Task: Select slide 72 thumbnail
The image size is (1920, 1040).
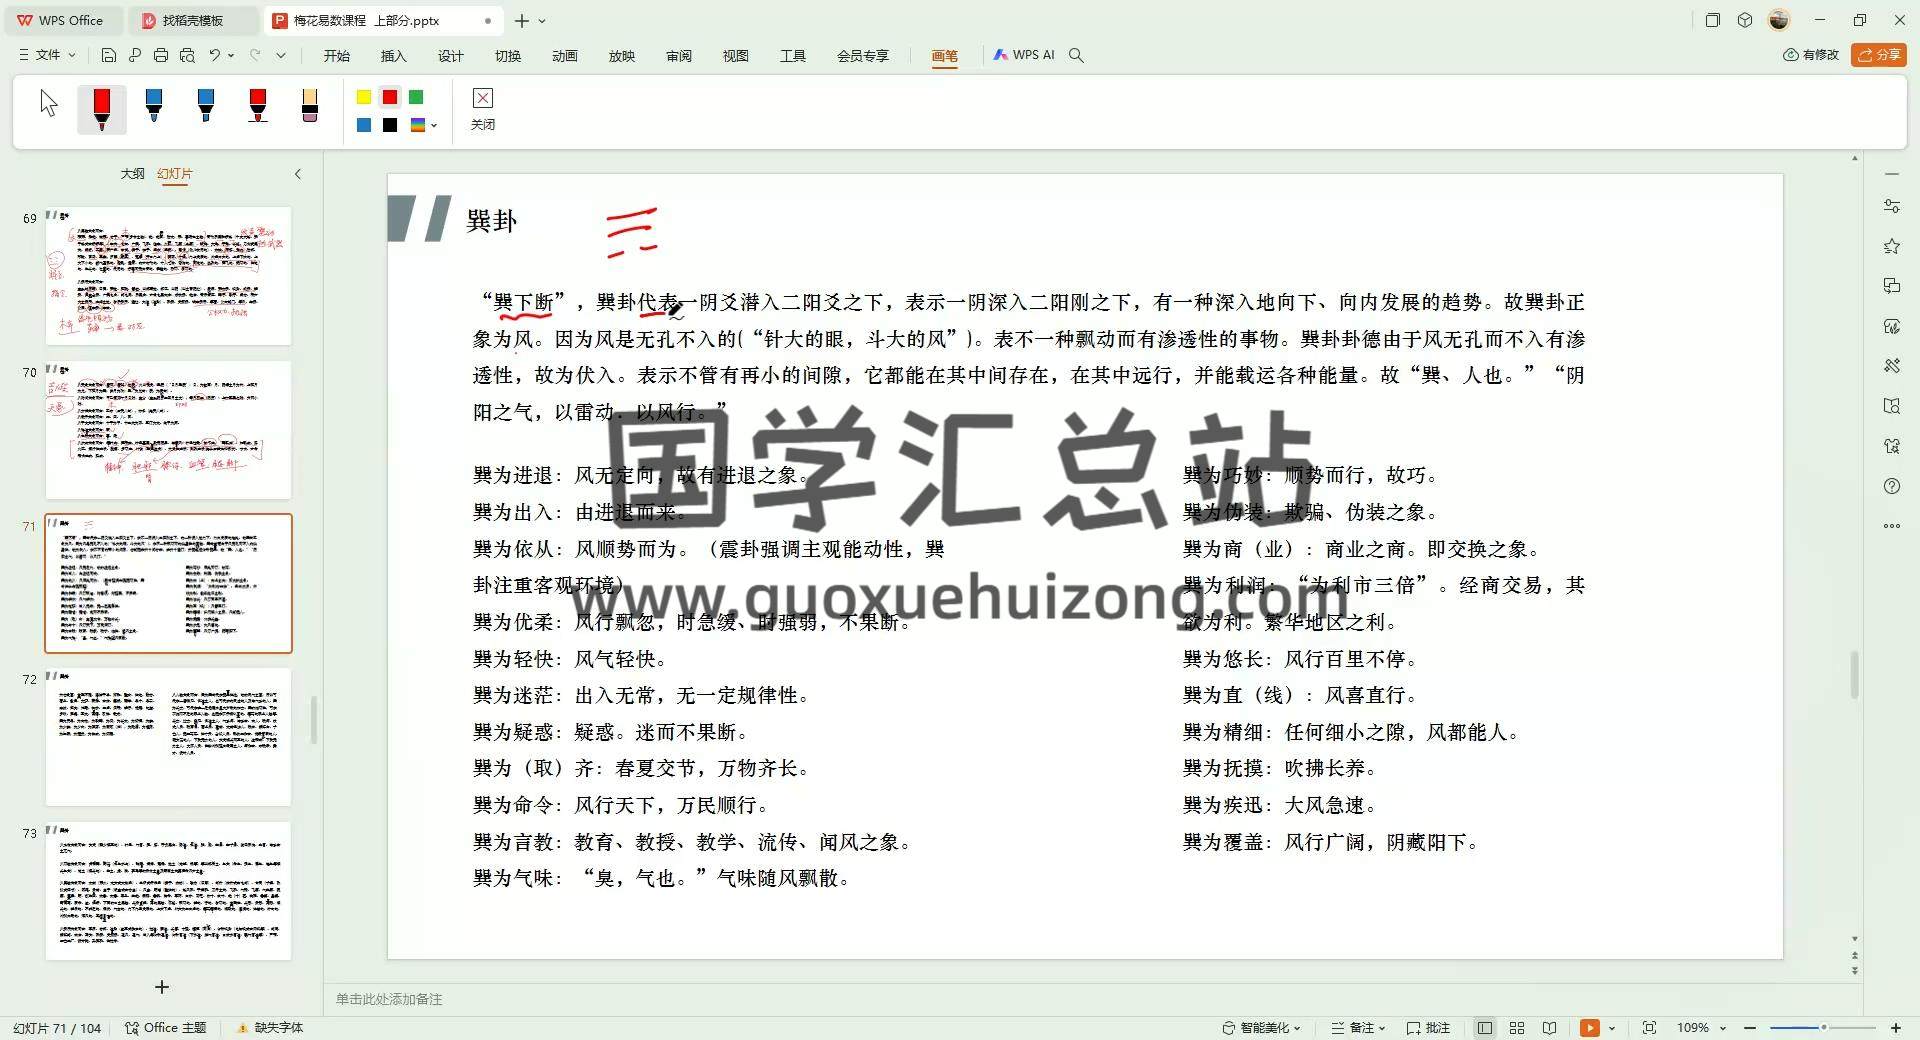Action: pyautogui.click(x=168, y=737)
